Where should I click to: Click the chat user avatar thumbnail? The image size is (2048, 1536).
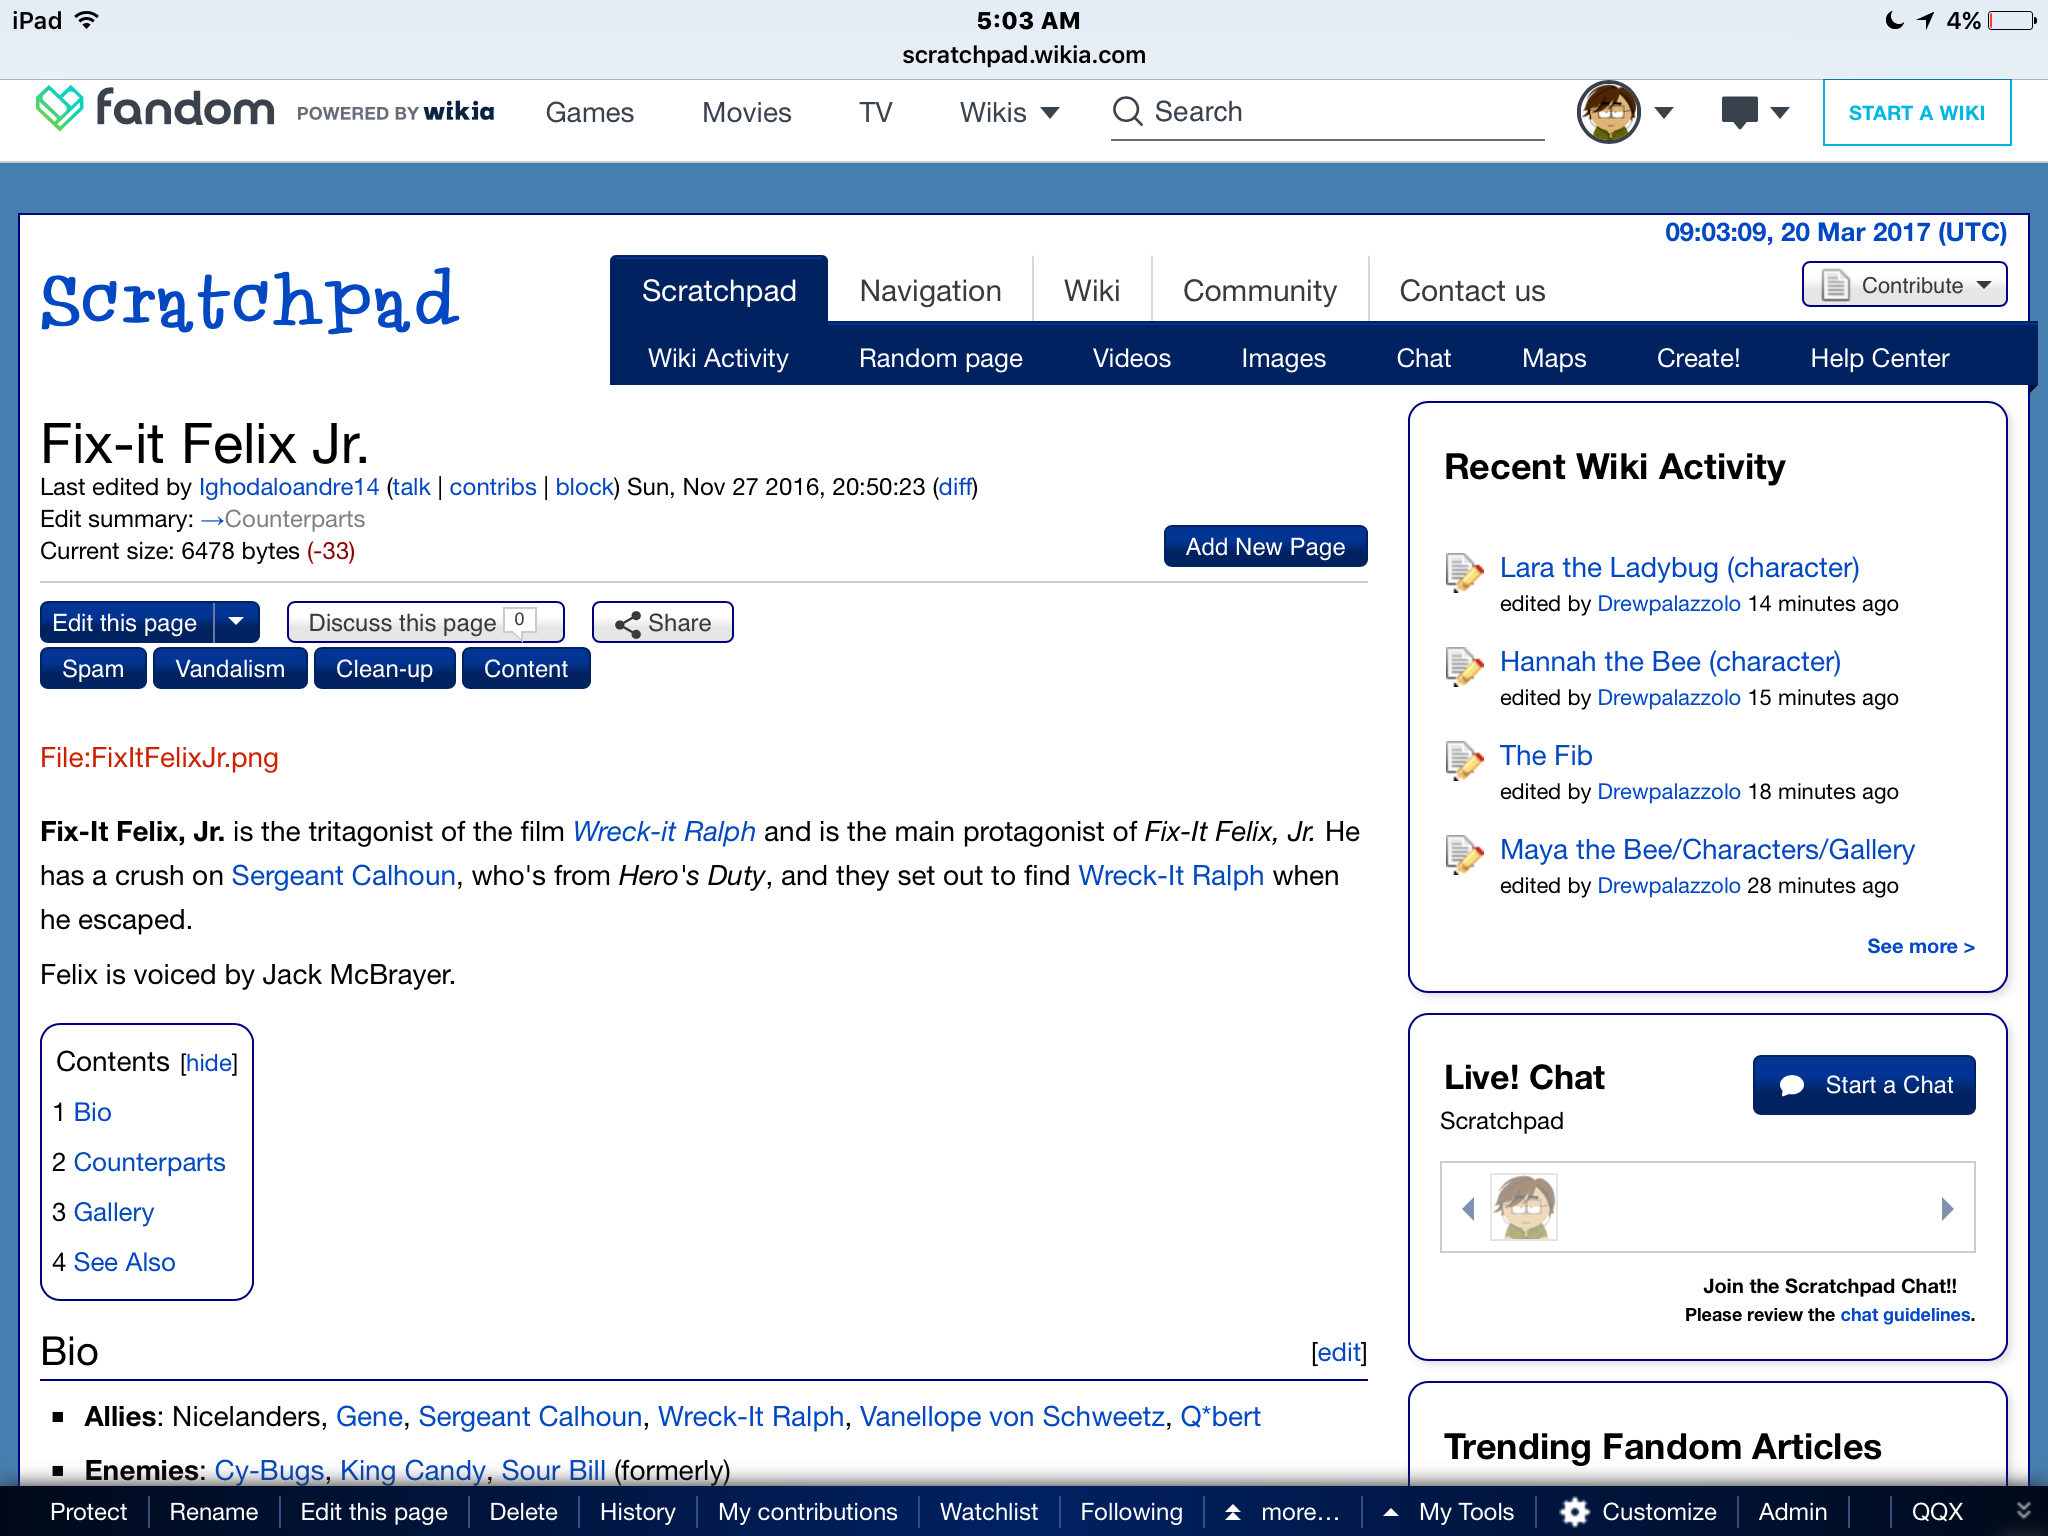(x=1523, y=1206)
